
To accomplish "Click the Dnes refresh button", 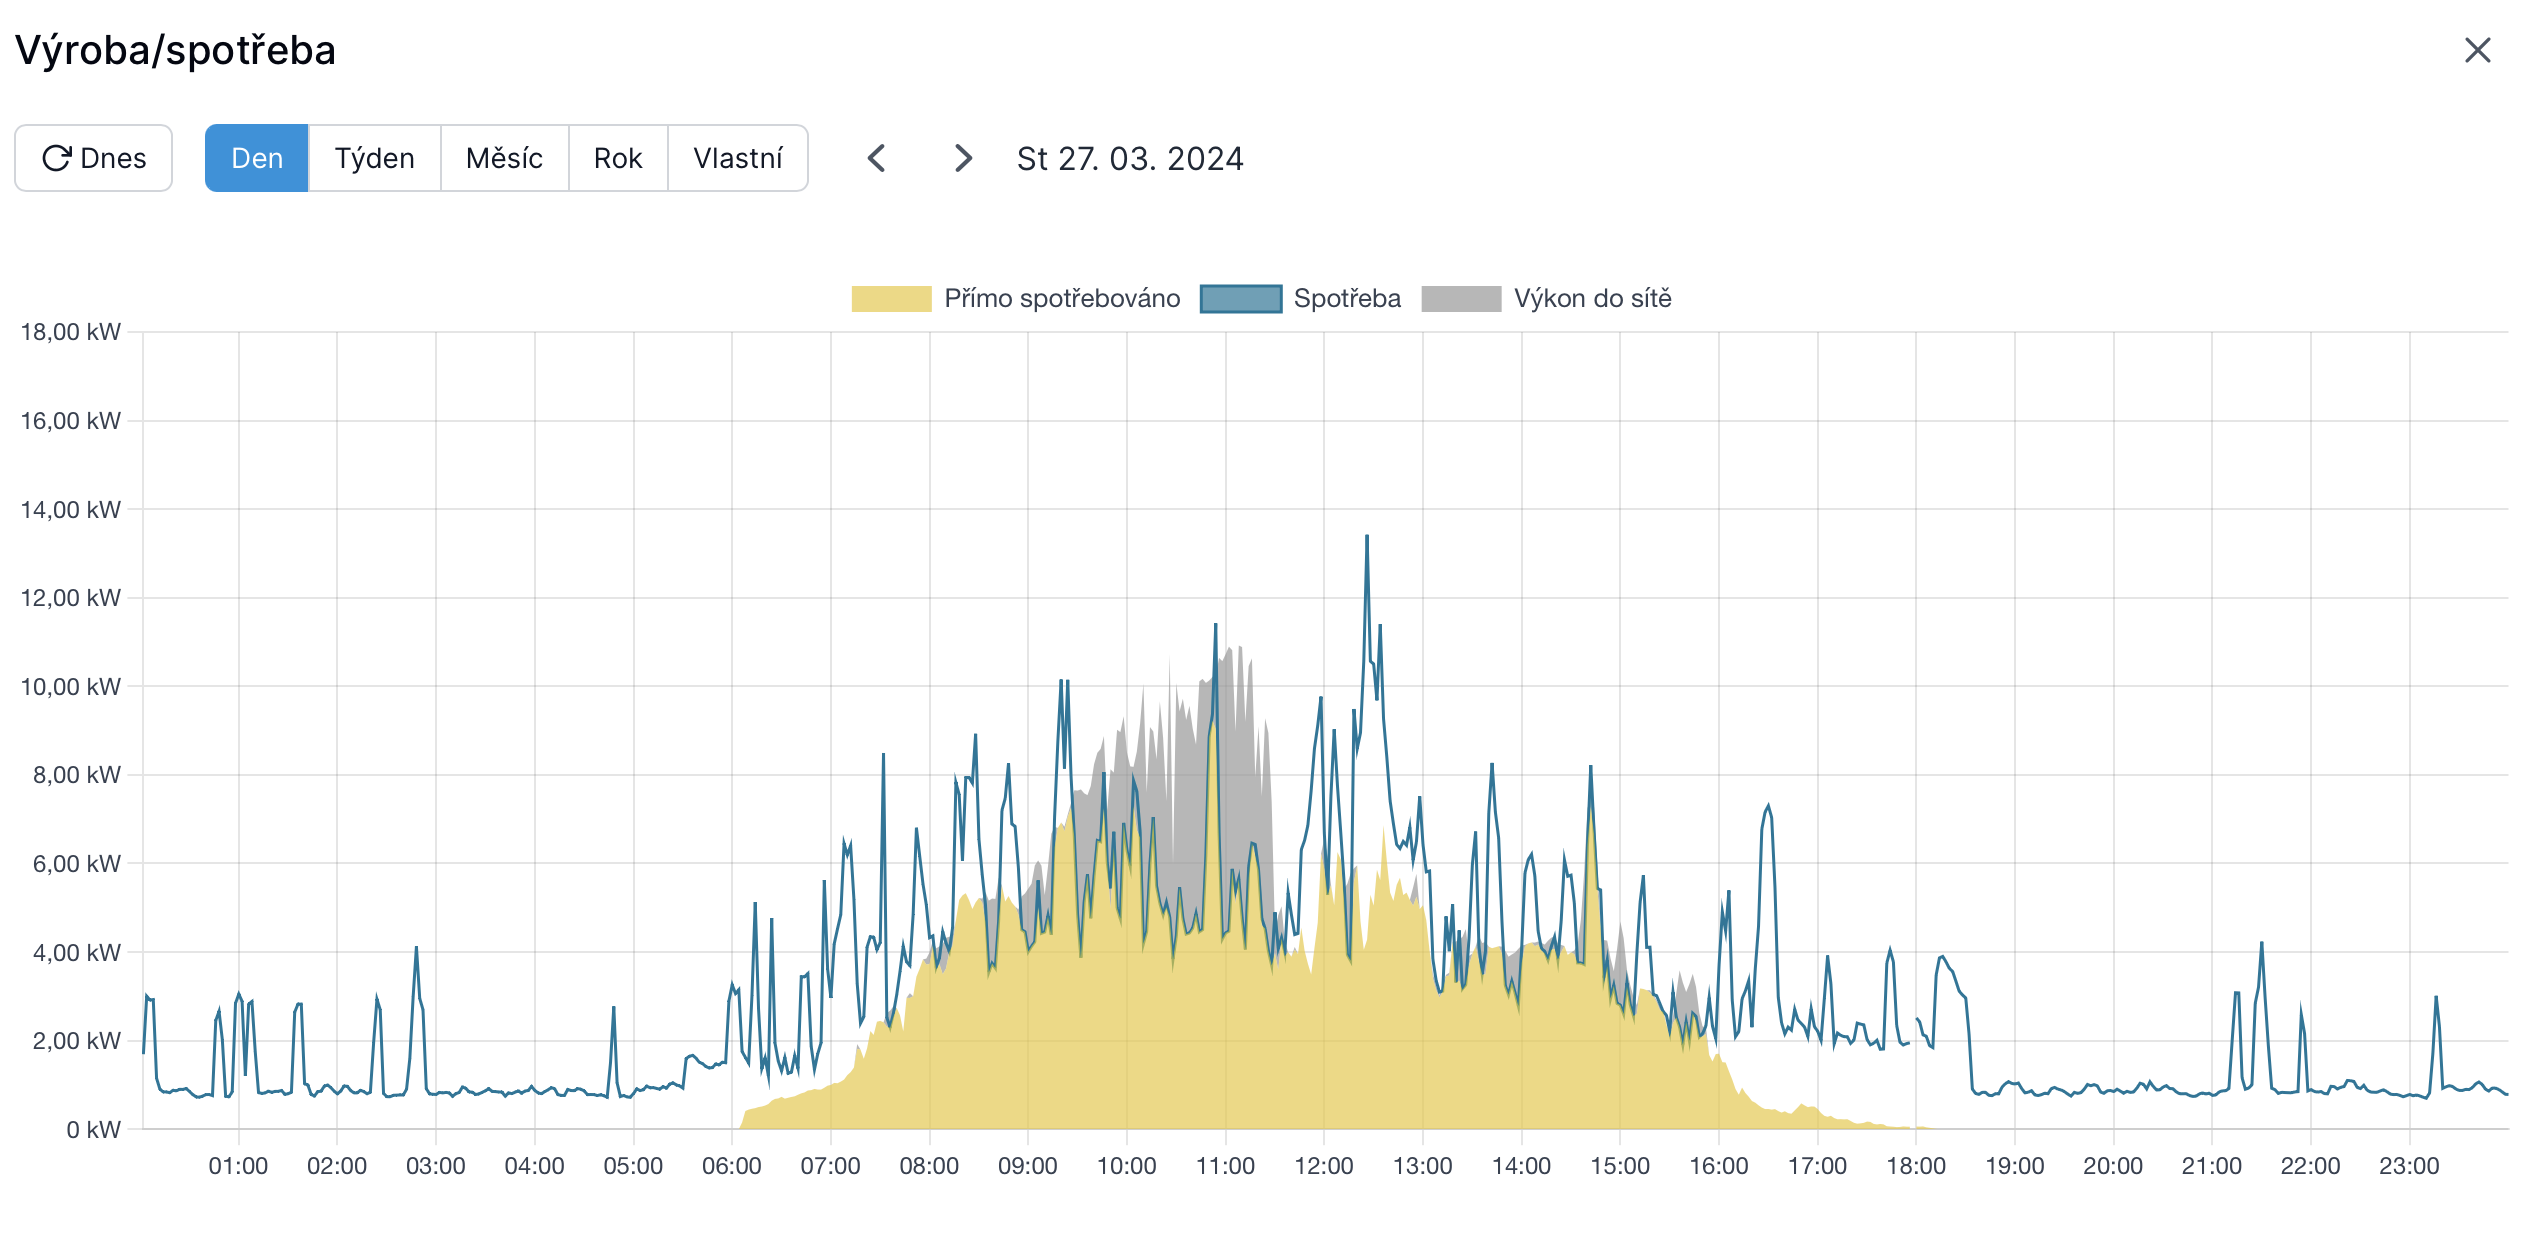I will [x=94, y=158].
